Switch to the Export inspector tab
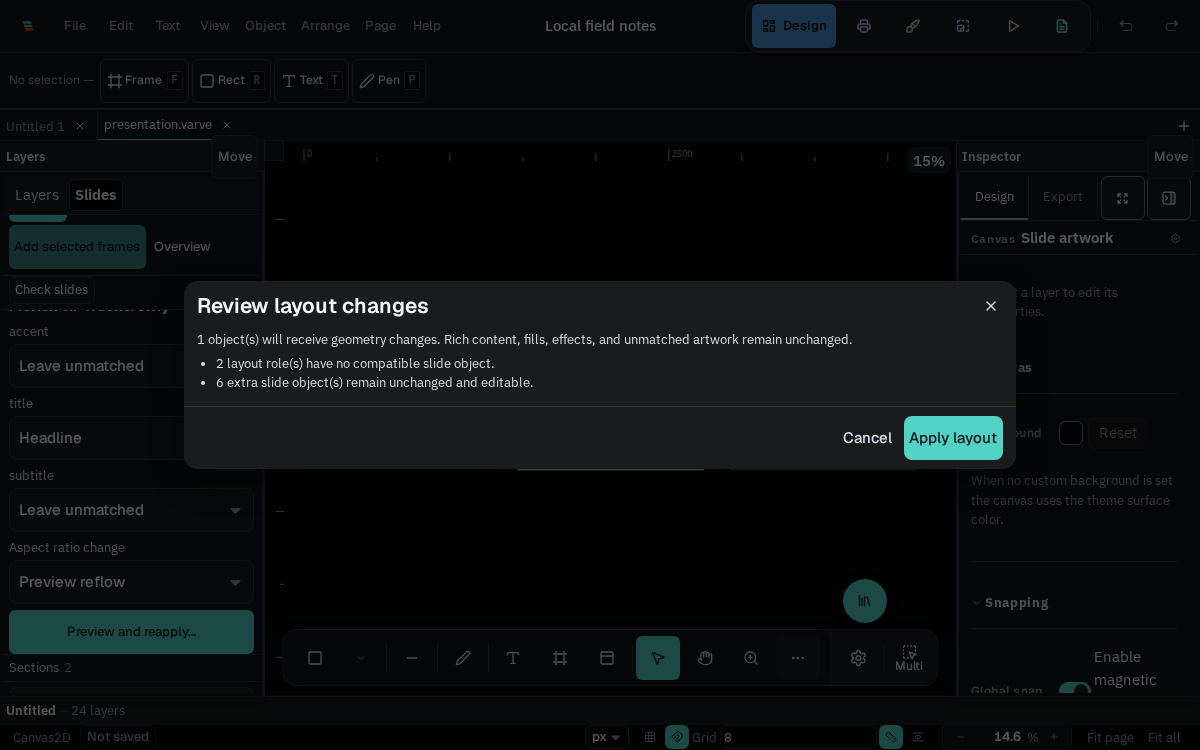The image size is (1200, 750). coord(1063,197)
